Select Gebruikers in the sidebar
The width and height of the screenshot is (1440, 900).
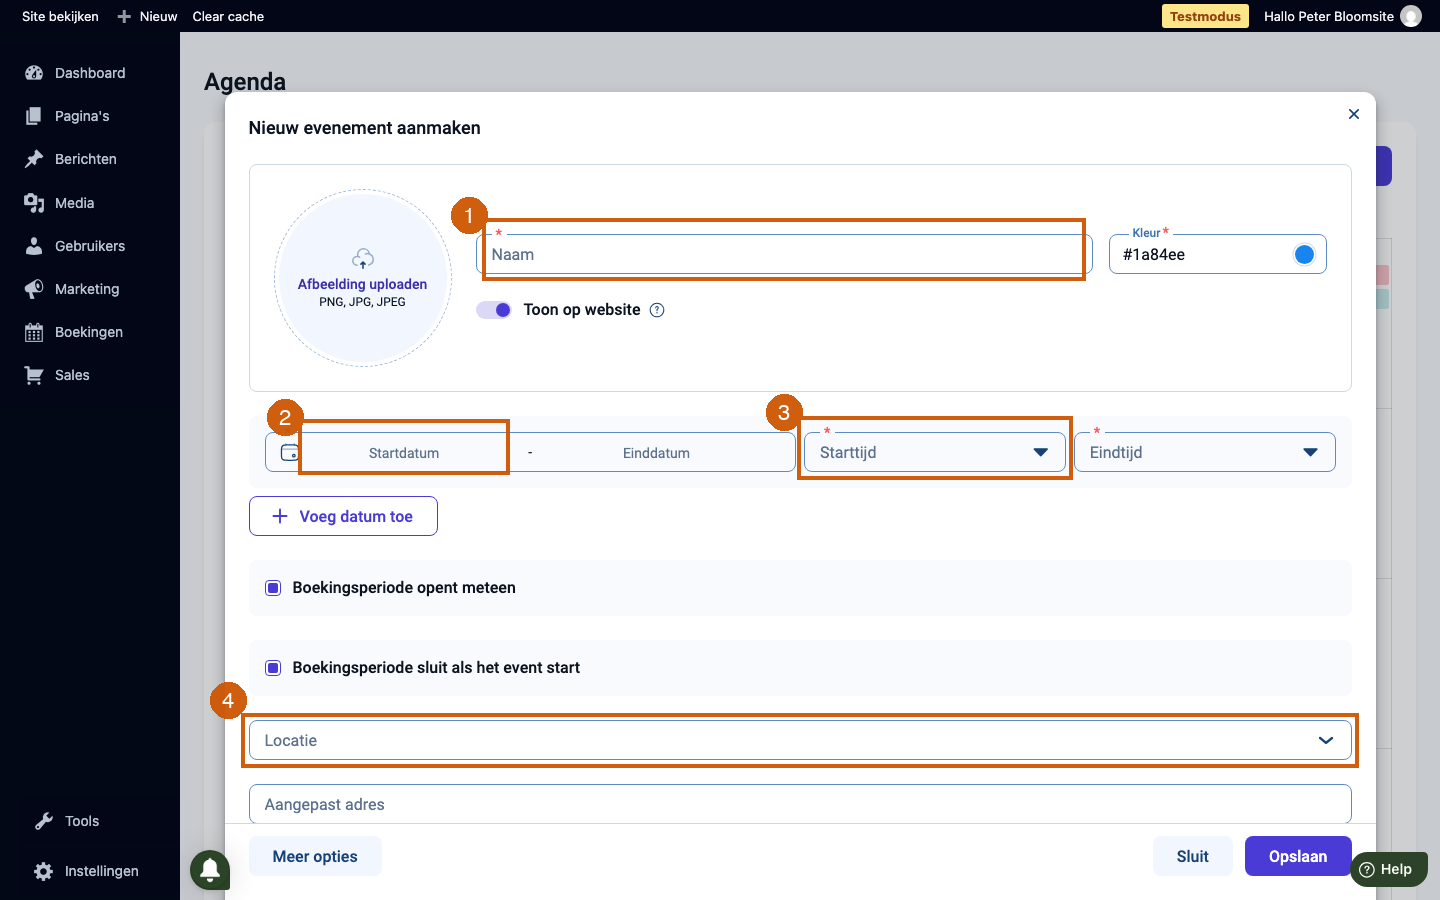tap(90, 246)
